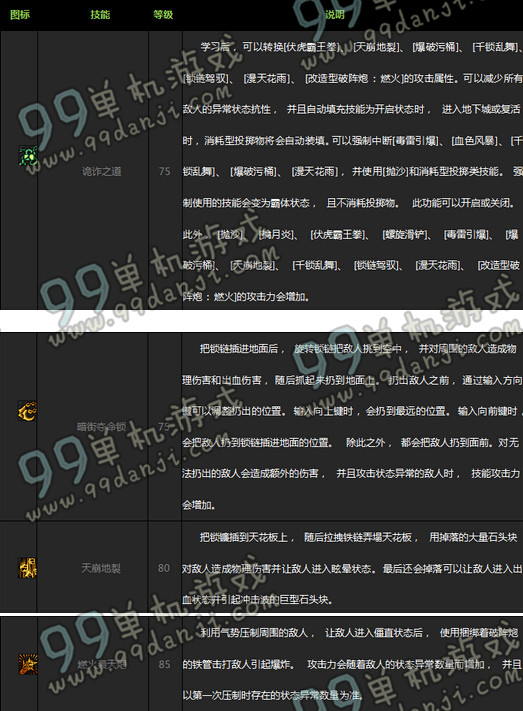This screenshot has height=711, width=523.
Task: Click the skill name in the level 85 row
Action: (102, 665)
